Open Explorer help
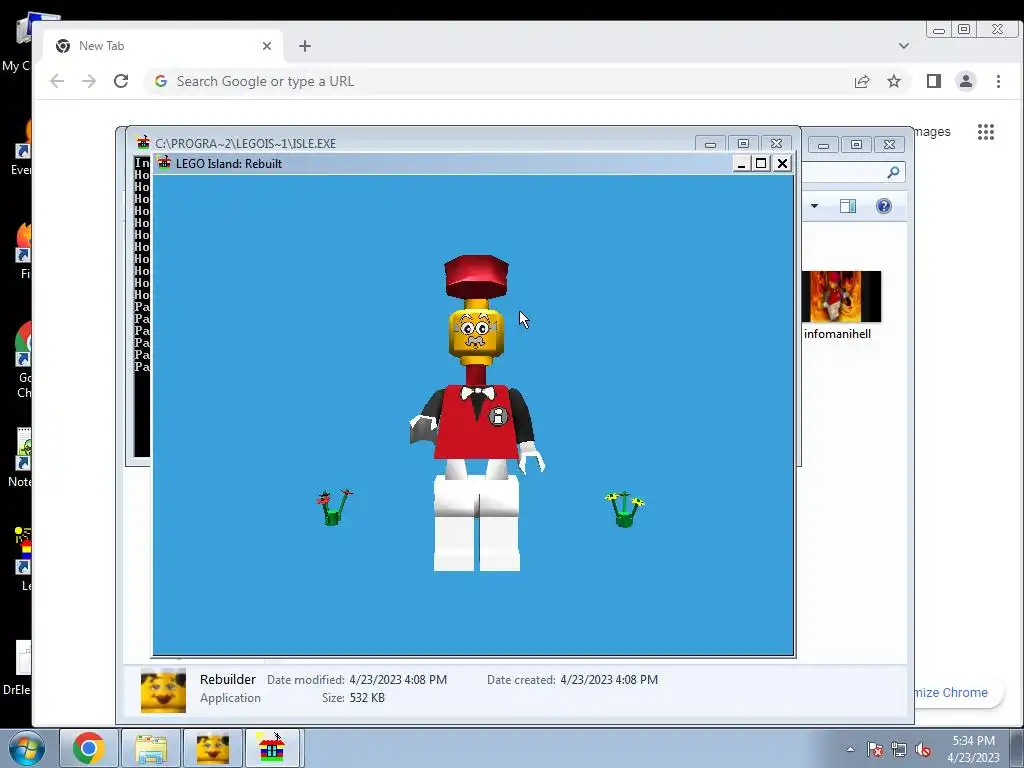The image size is (1024, 768). (x=884, y=206)
